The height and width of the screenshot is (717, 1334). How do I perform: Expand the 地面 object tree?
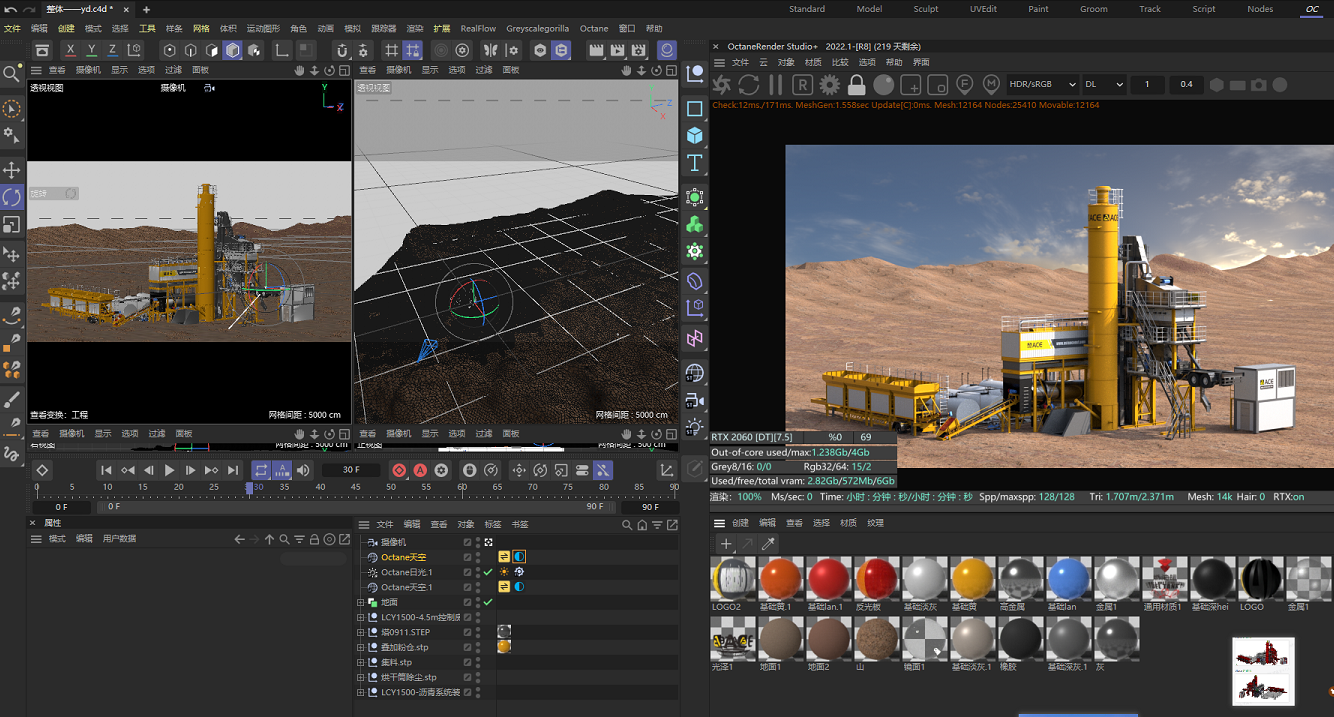pyautogui.click(x=360, y=603)
